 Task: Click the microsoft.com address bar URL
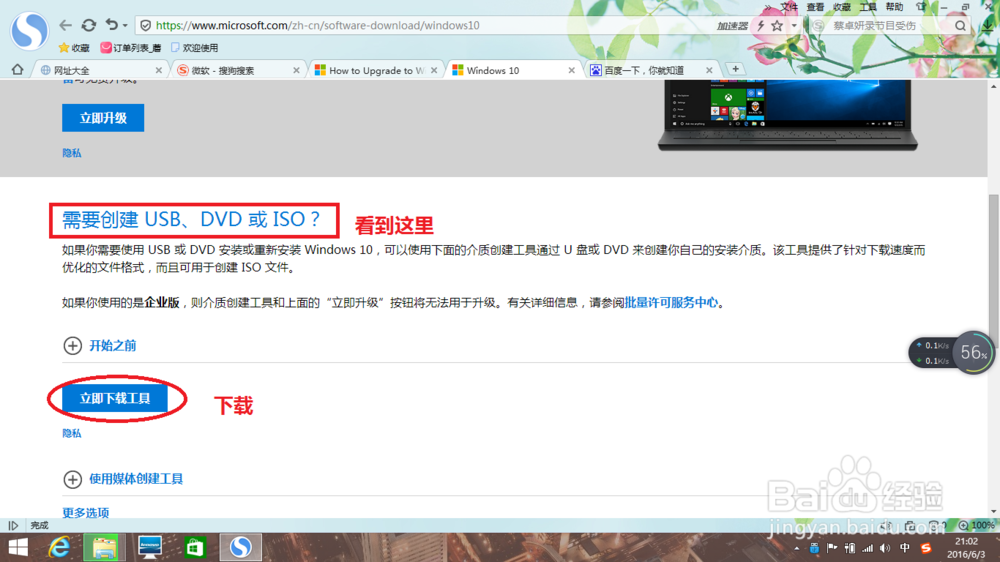click(x=318, y=26)
